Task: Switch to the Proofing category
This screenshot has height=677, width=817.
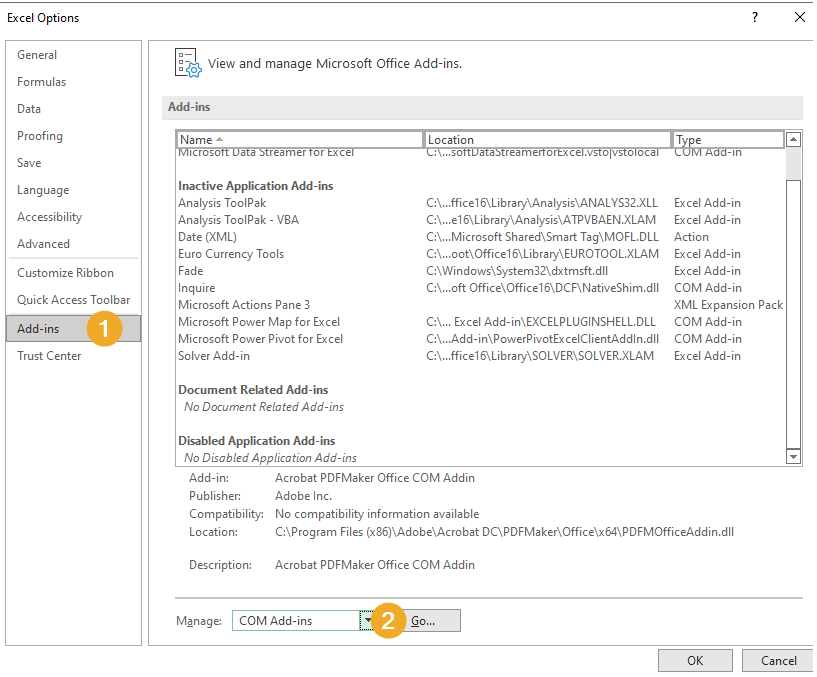Action: 40,135
